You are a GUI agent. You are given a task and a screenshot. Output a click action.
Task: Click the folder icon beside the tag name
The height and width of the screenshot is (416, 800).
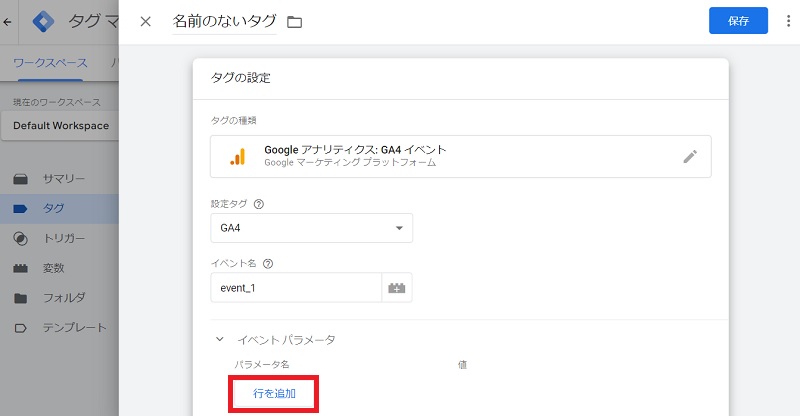(294, 22)
